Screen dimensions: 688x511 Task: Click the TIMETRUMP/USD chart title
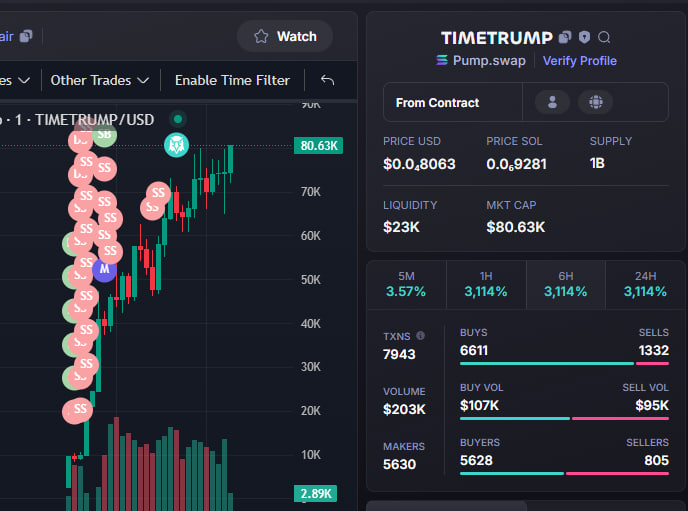coord(94,120)
